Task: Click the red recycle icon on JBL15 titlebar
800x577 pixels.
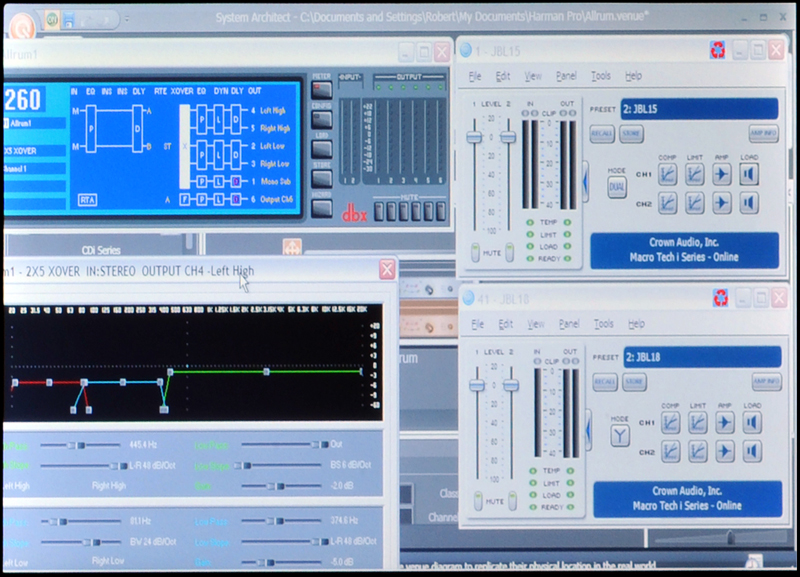Action: click(x=716, y=50)
